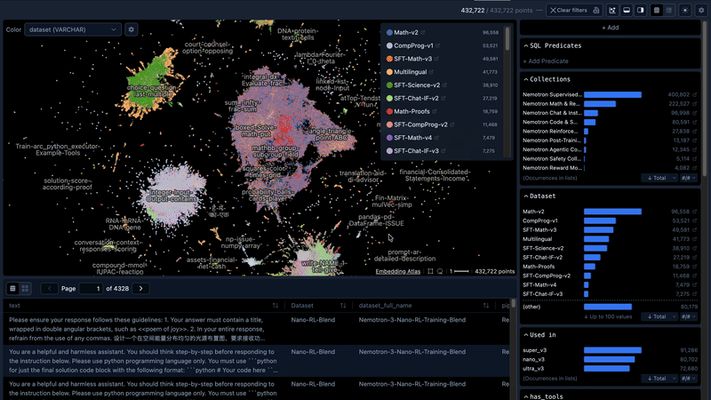The width and height of the screenshot is (711, 400).
Task: Select first table row starting 'Please ensure your response'
Action: [256, 329]
